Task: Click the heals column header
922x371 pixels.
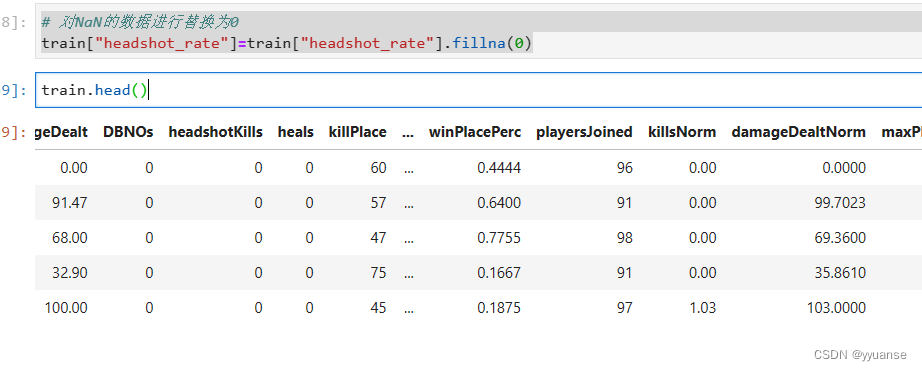Action: tap(296, 132)
